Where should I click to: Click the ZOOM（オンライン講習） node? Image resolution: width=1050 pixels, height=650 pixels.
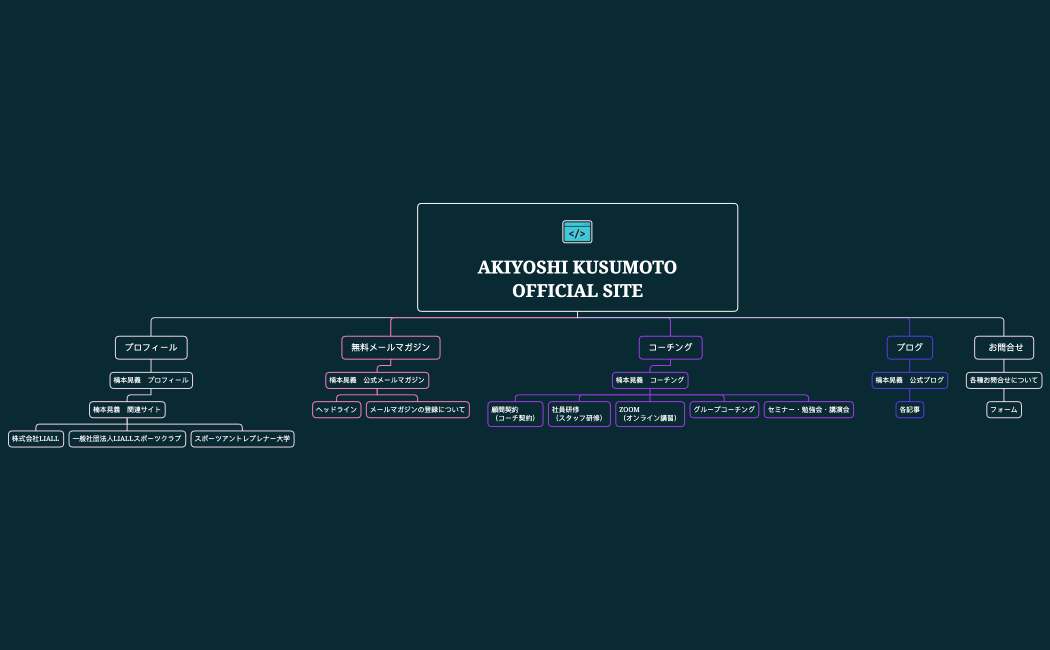(x=650, y=414)
